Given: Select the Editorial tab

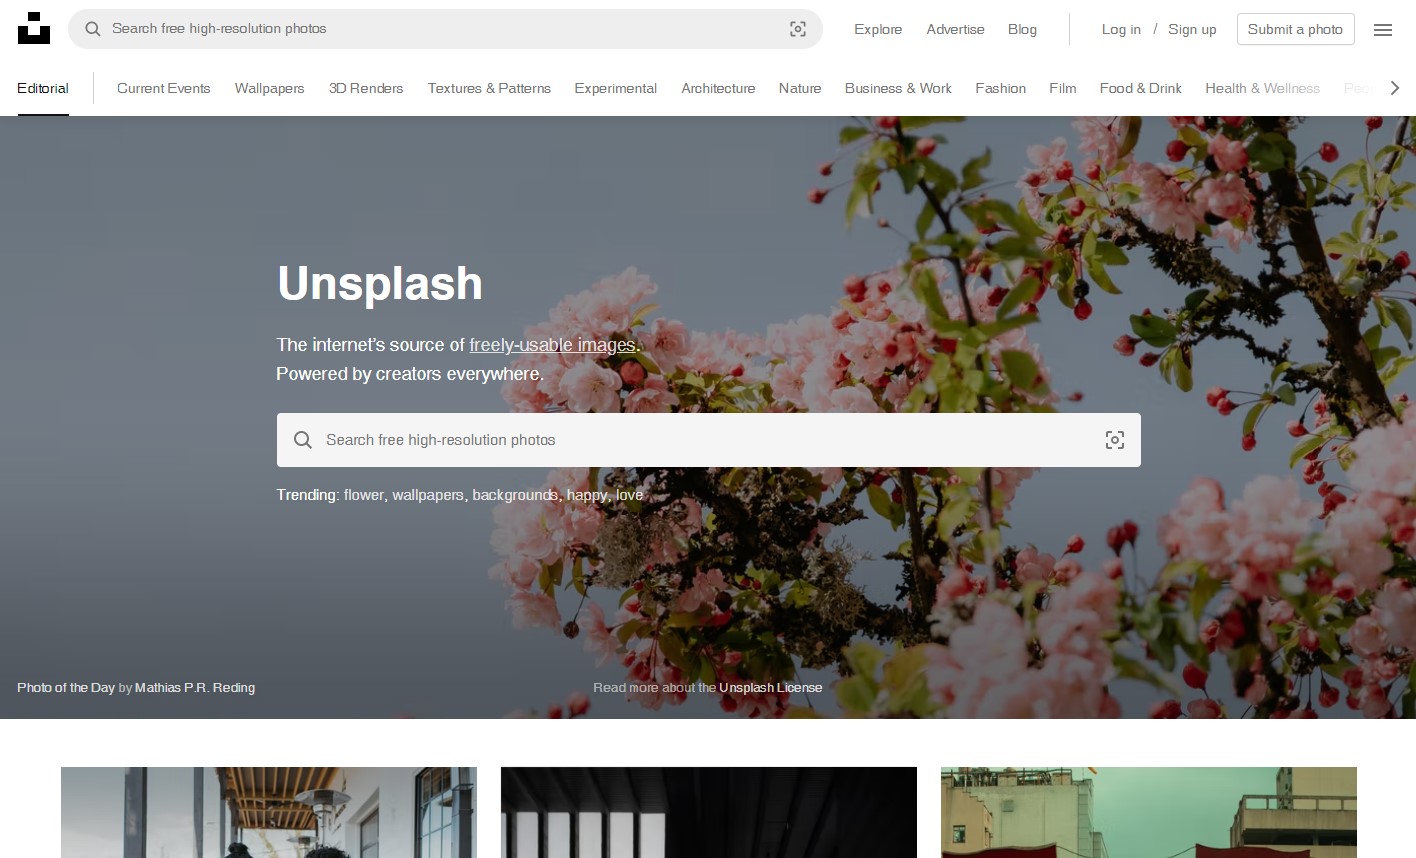Looking at the screenshot, I should tap(43, 88).
